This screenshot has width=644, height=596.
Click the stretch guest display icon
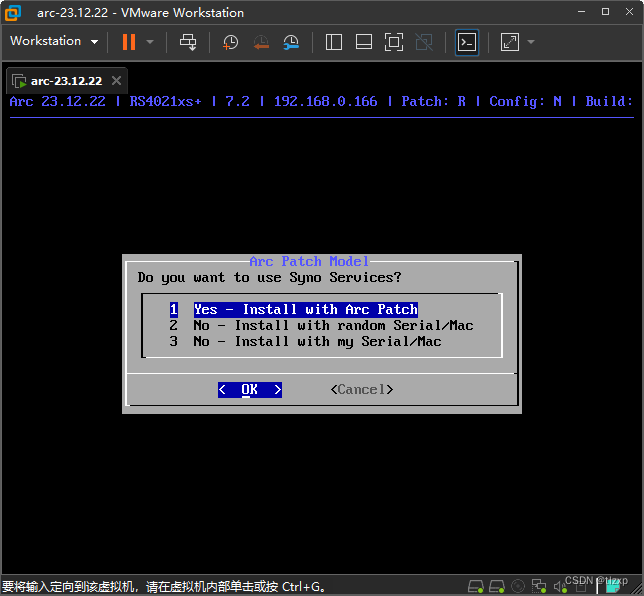pos(510,42)
